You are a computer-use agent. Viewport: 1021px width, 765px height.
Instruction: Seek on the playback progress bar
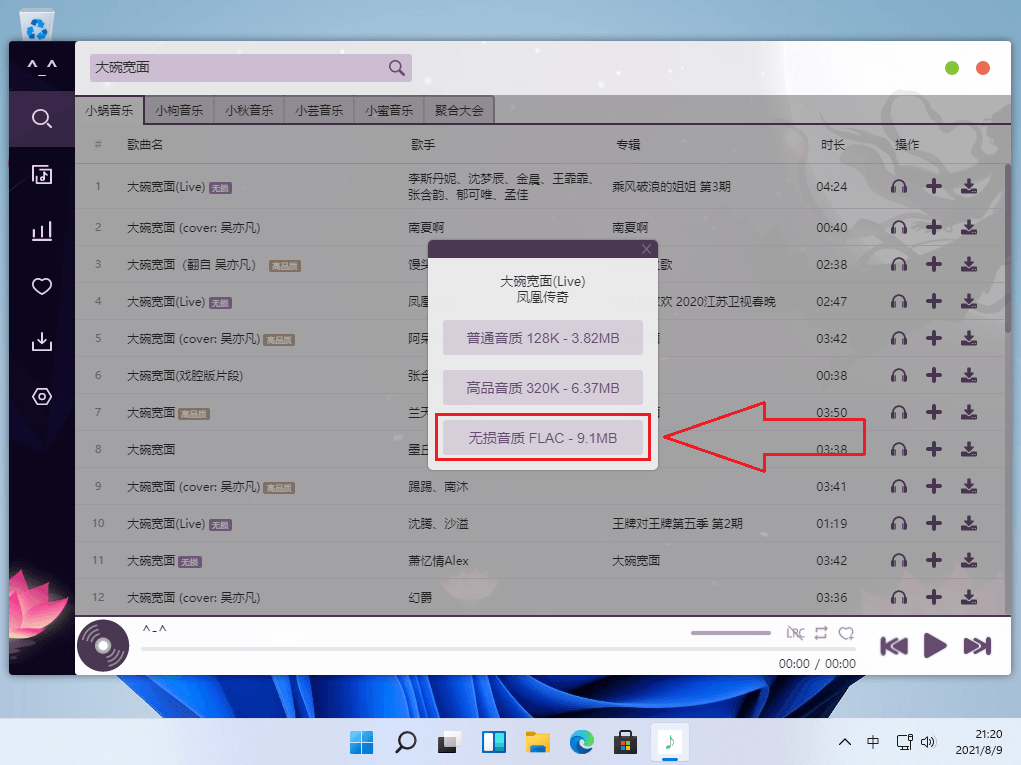(x=498, y=649)
